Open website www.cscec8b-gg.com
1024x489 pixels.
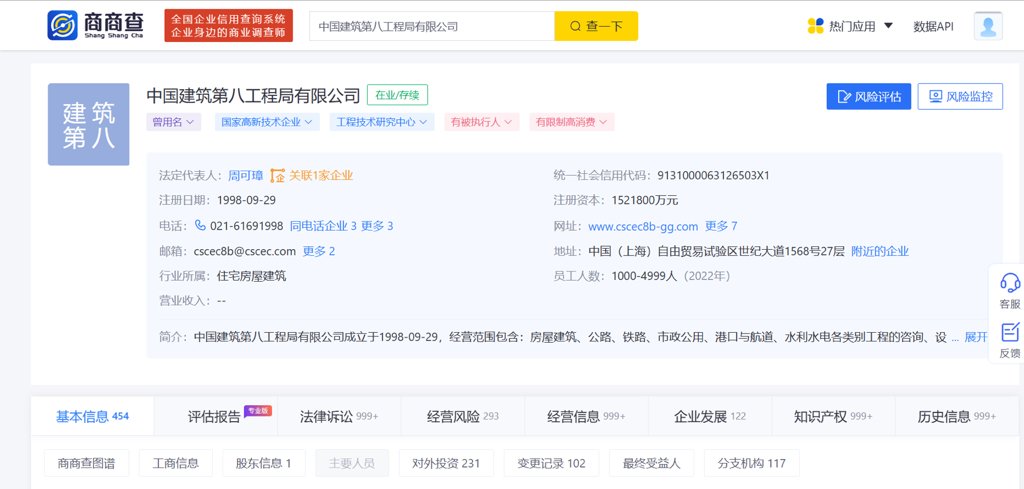pyautogui.click(x=643, y=226)
